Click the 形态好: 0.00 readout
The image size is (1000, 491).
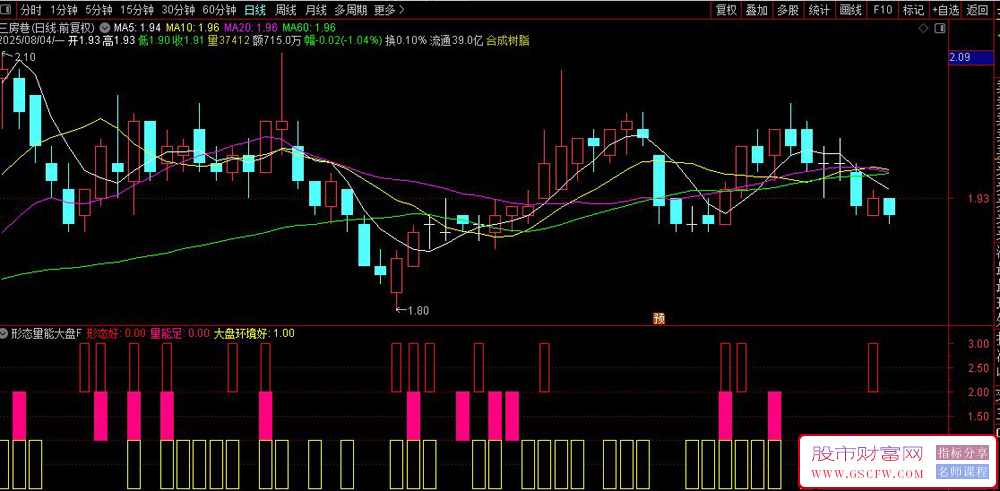pos(116,333)
